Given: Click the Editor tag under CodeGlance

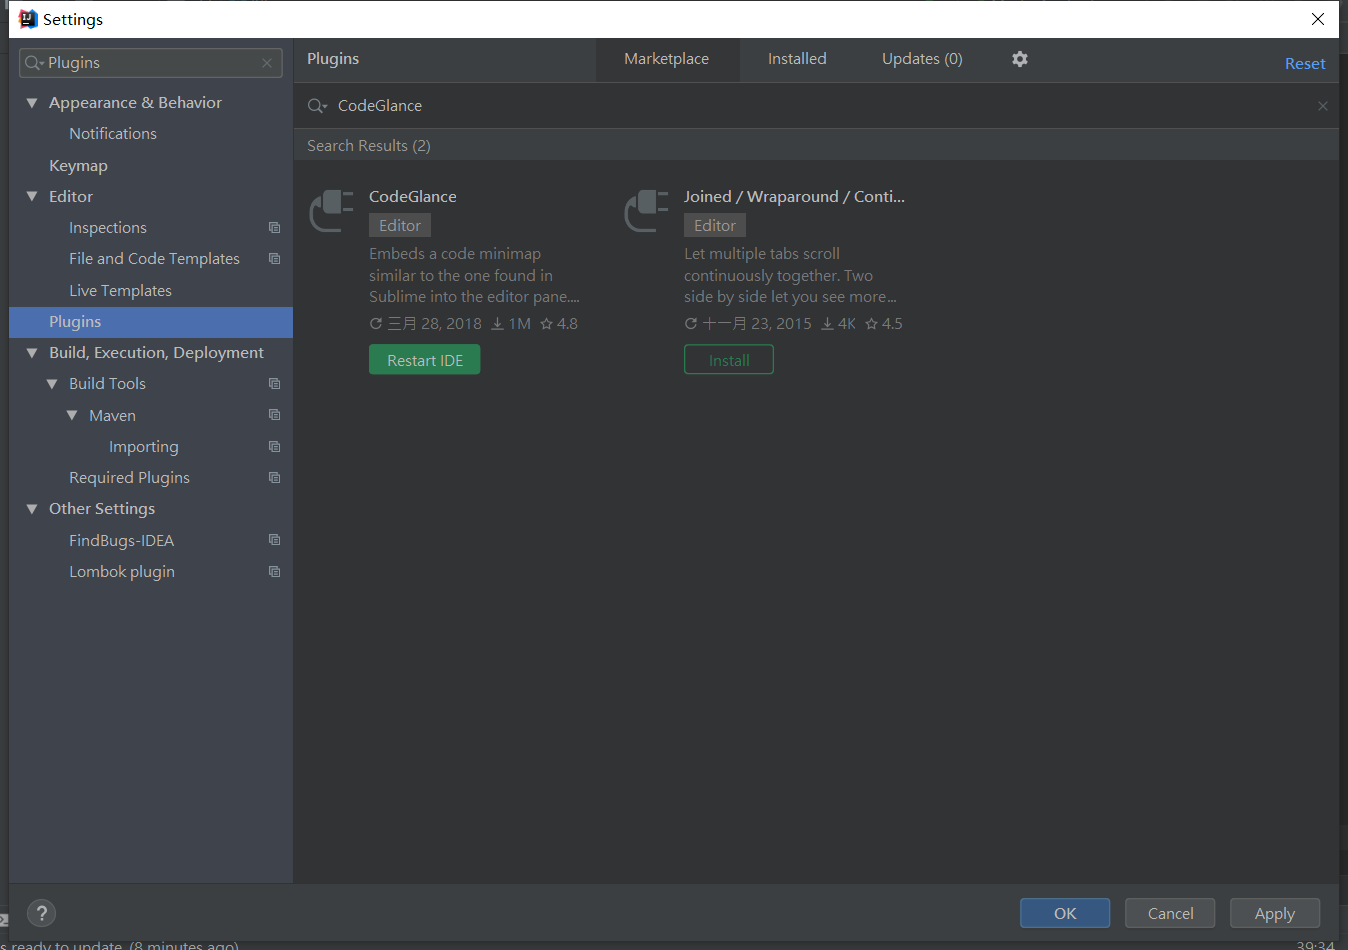Looking at the screenshot, I should pos(400,226).
